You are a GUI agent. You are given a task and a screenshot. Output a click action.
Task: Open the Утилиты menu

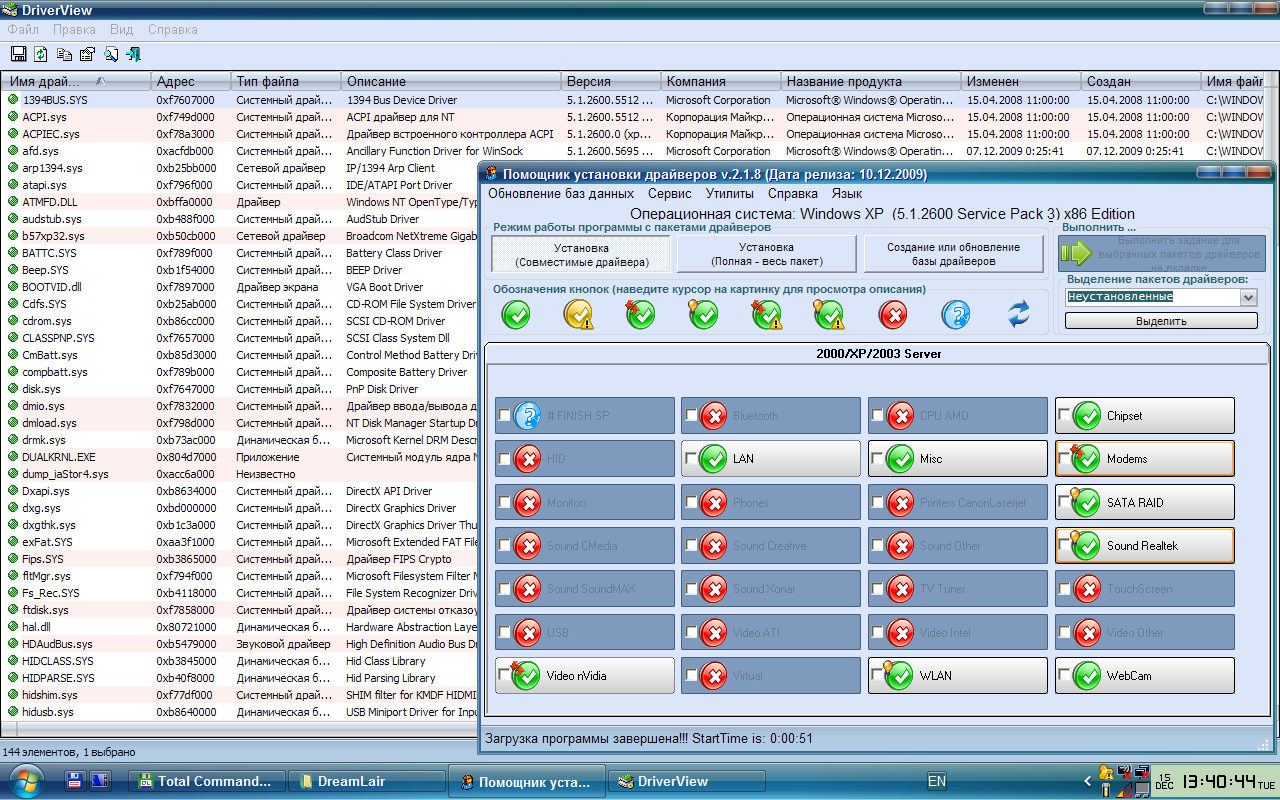coord(729,193)
